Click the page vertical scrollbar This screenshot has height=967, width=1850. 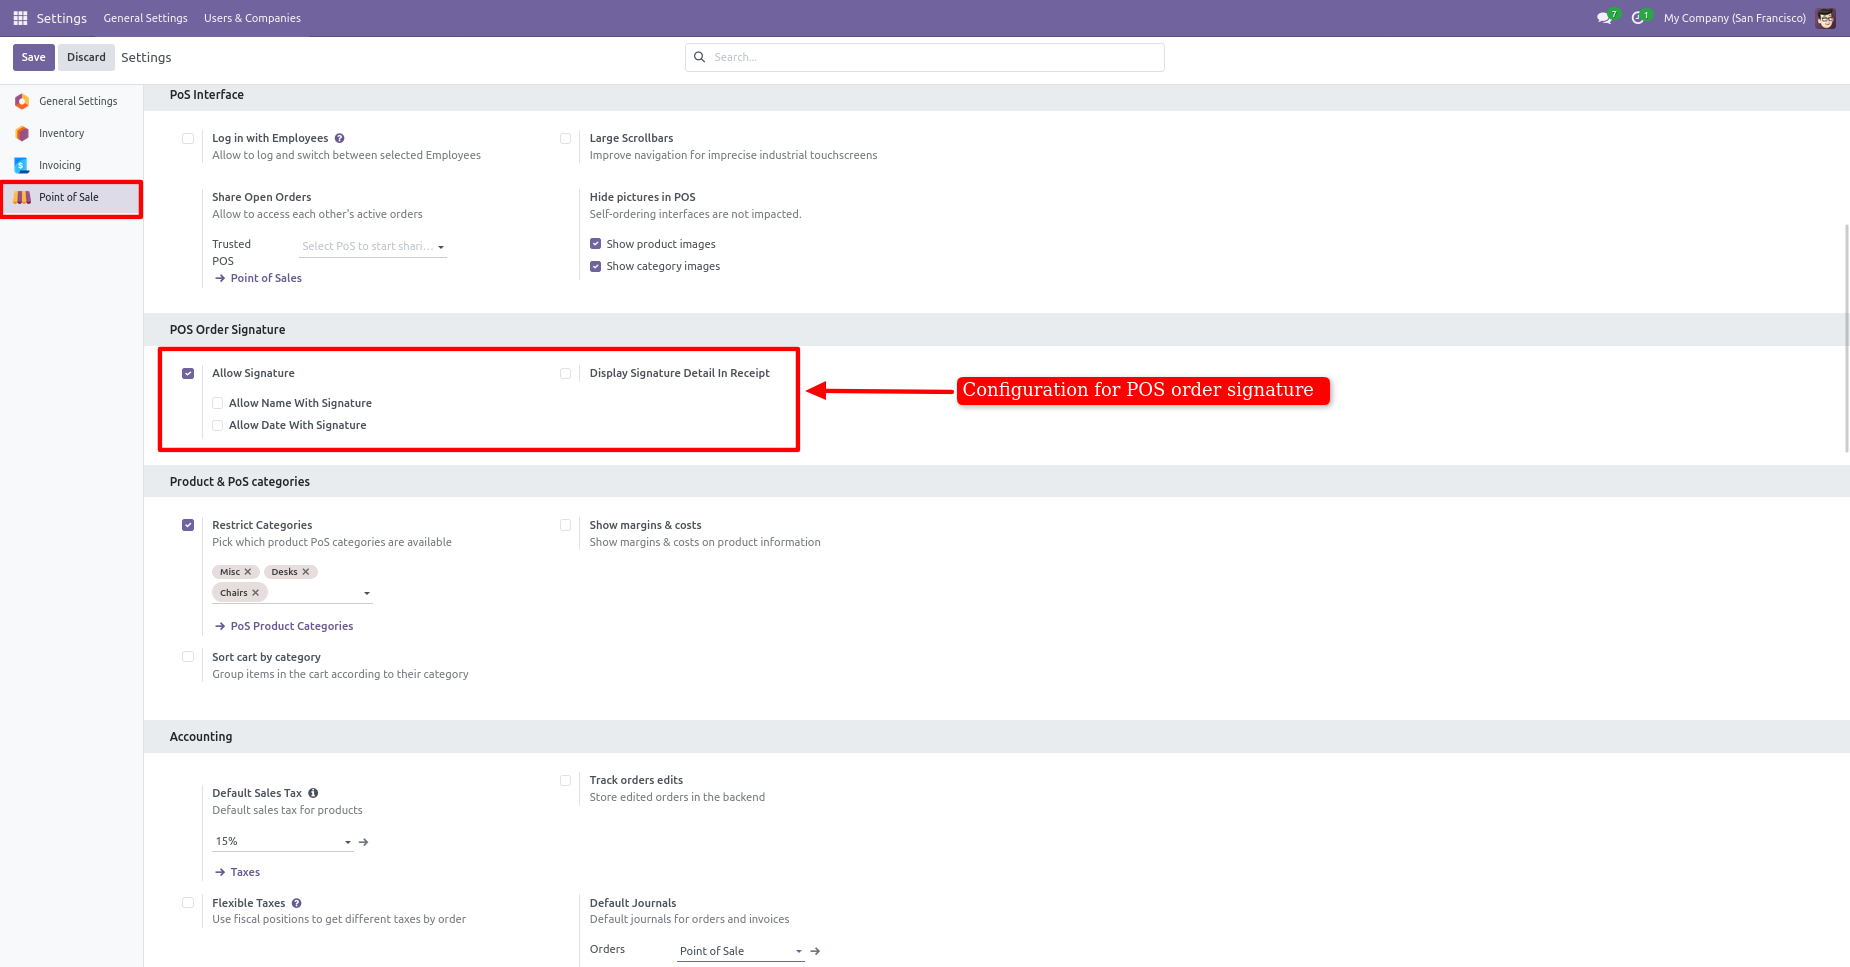point(1846,338)
